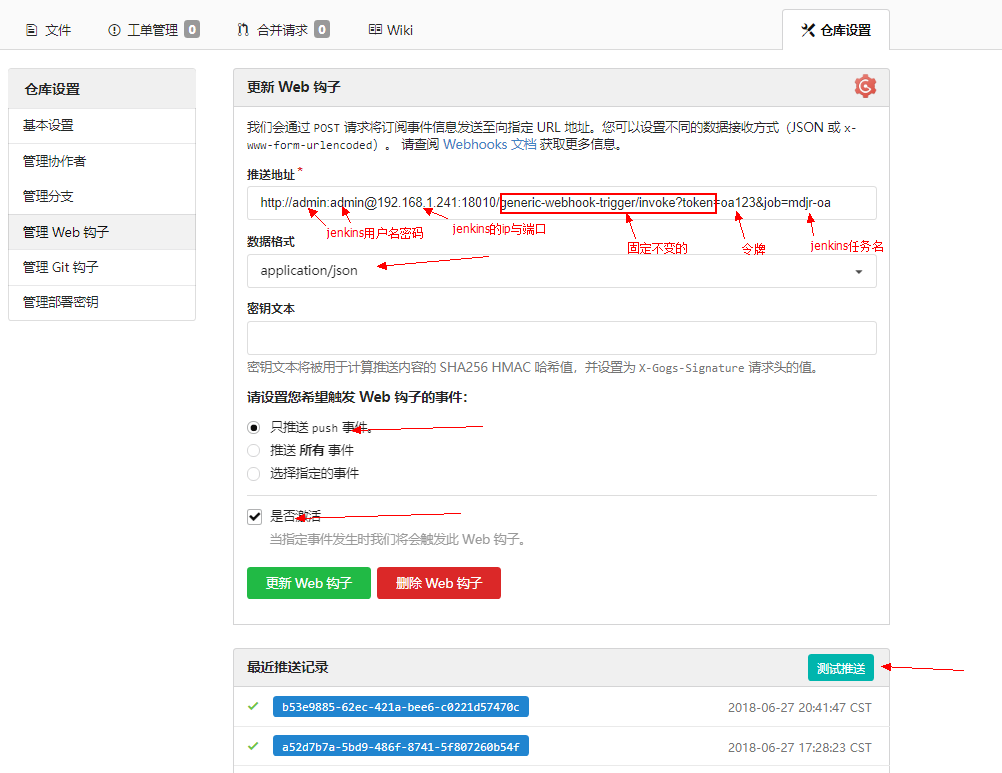Click the 推送地址 field label
Screen dimensions: 1002x773
(x=271, y=174)
